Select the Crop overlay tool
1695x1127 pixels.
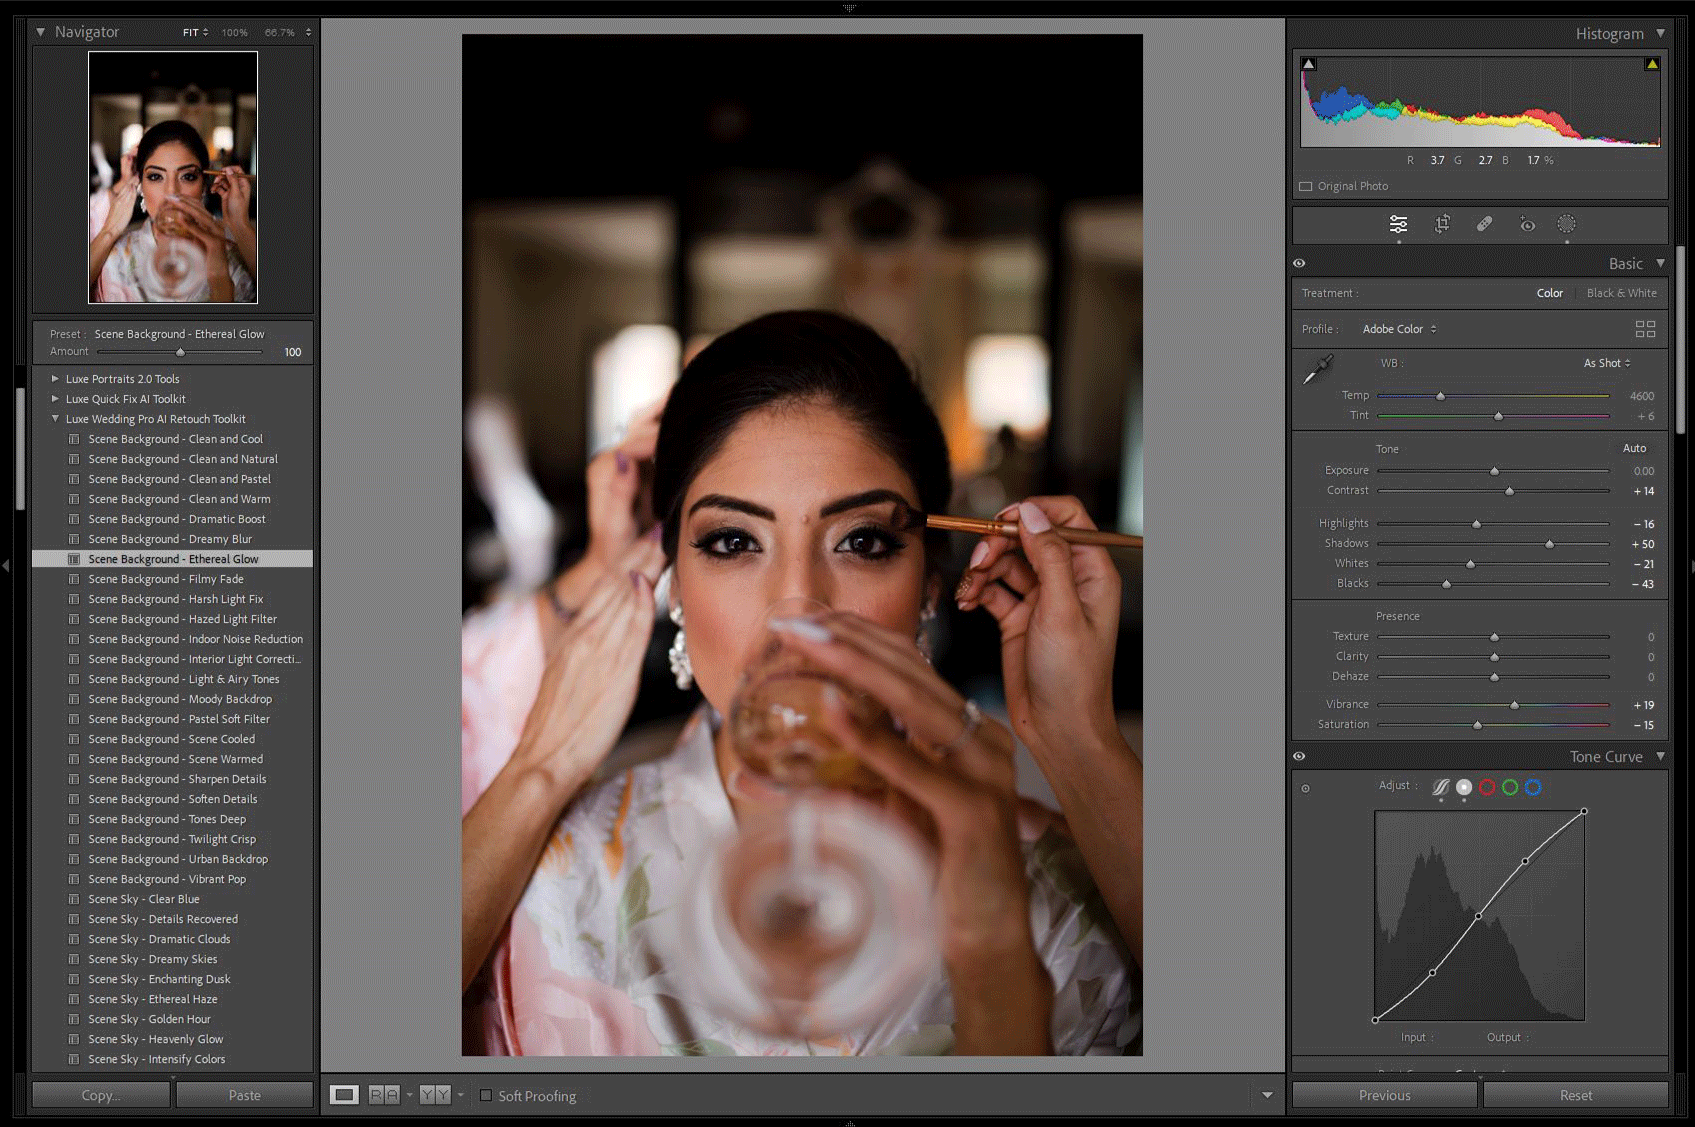(1442, 224)
